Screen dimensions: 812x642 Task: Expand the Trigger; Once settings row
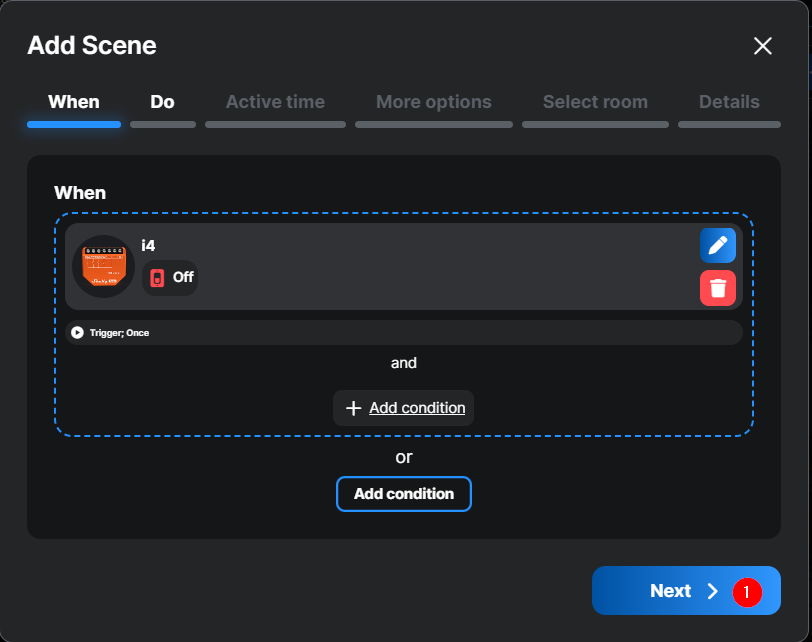tap(403, 332)
